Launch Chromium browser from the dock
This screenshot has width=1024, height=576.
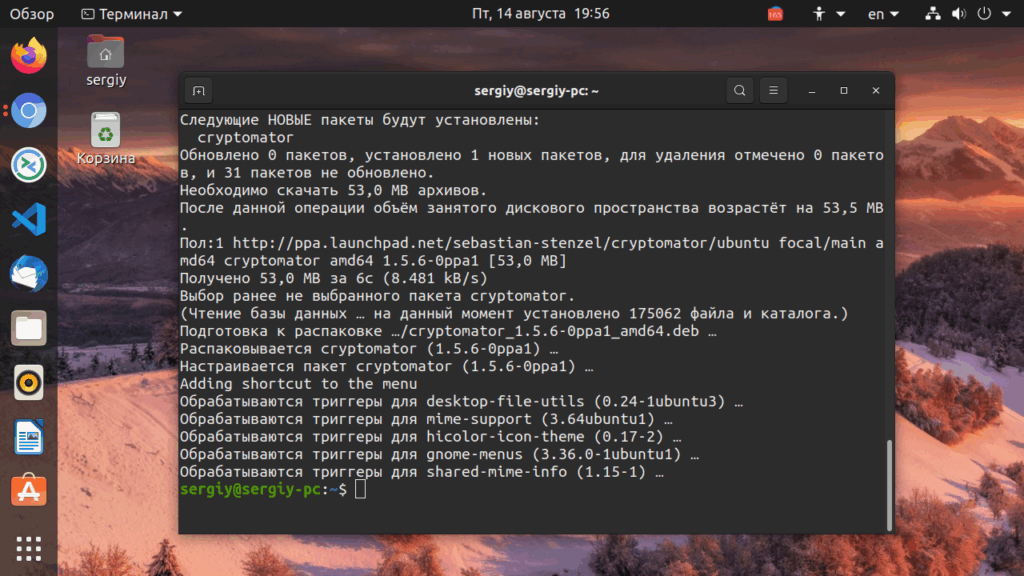[29, 110]
